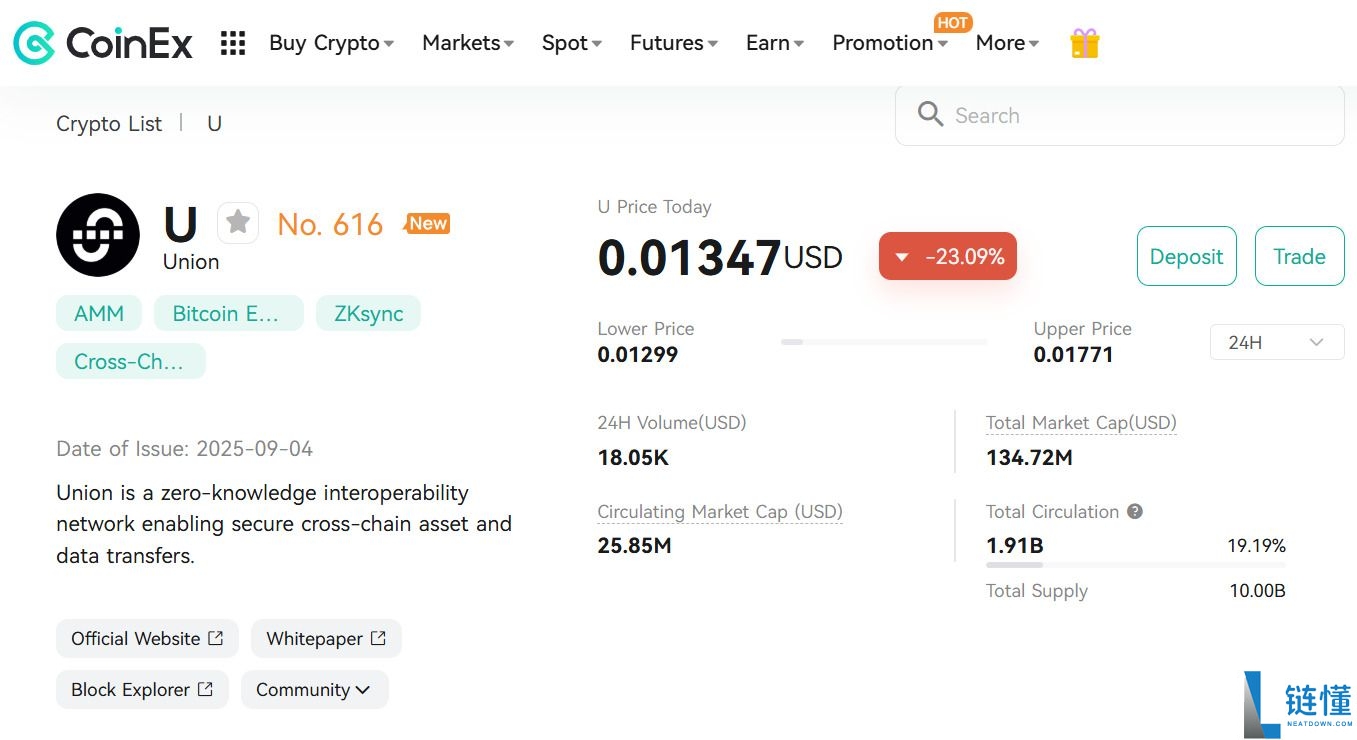Viewport: 1357px width, 740px height.
Task: Open the Futures menu
Action: click(x=674, y=43)
